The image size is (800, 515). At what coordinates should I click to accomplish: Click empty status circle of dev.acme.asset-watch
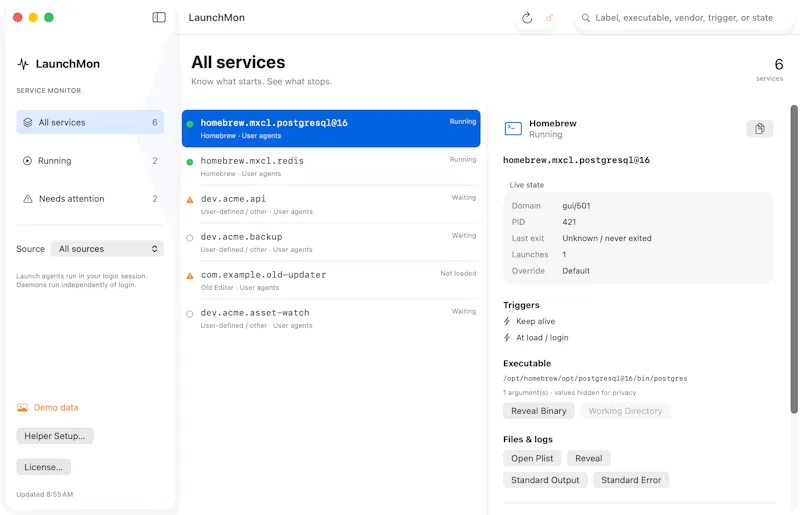coord(190,314)
